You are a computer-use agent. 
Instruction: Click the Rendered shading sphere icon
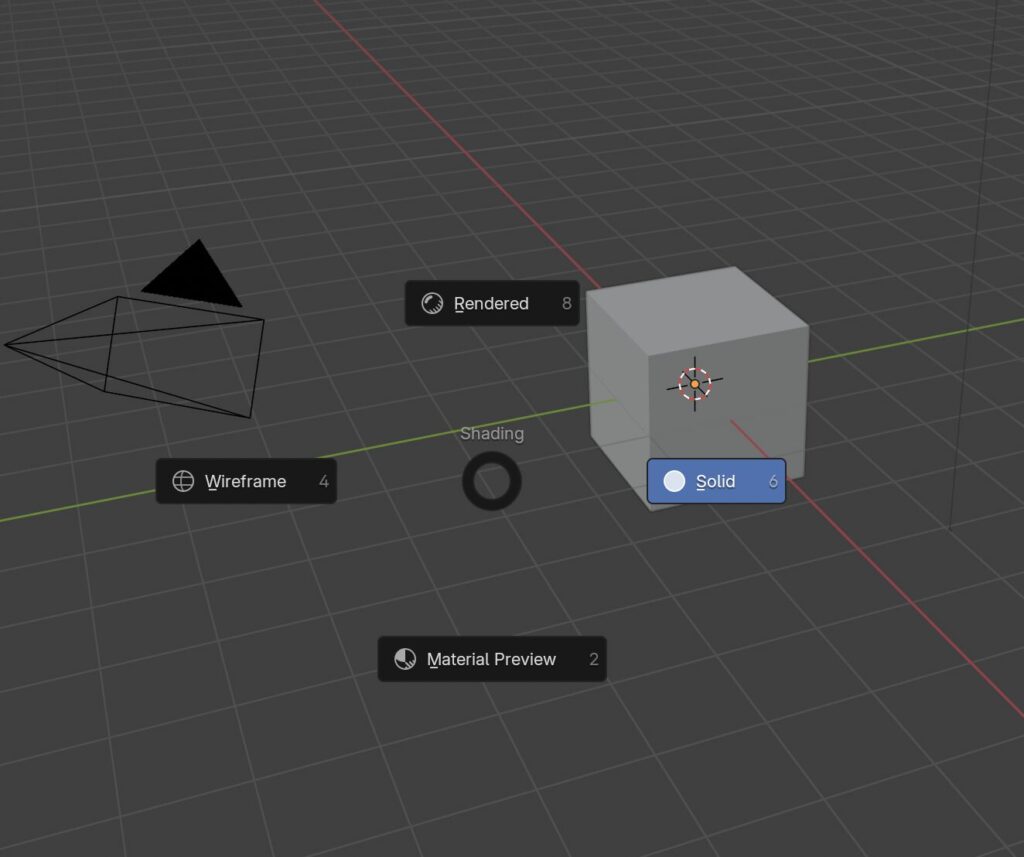tap(432, 303)
